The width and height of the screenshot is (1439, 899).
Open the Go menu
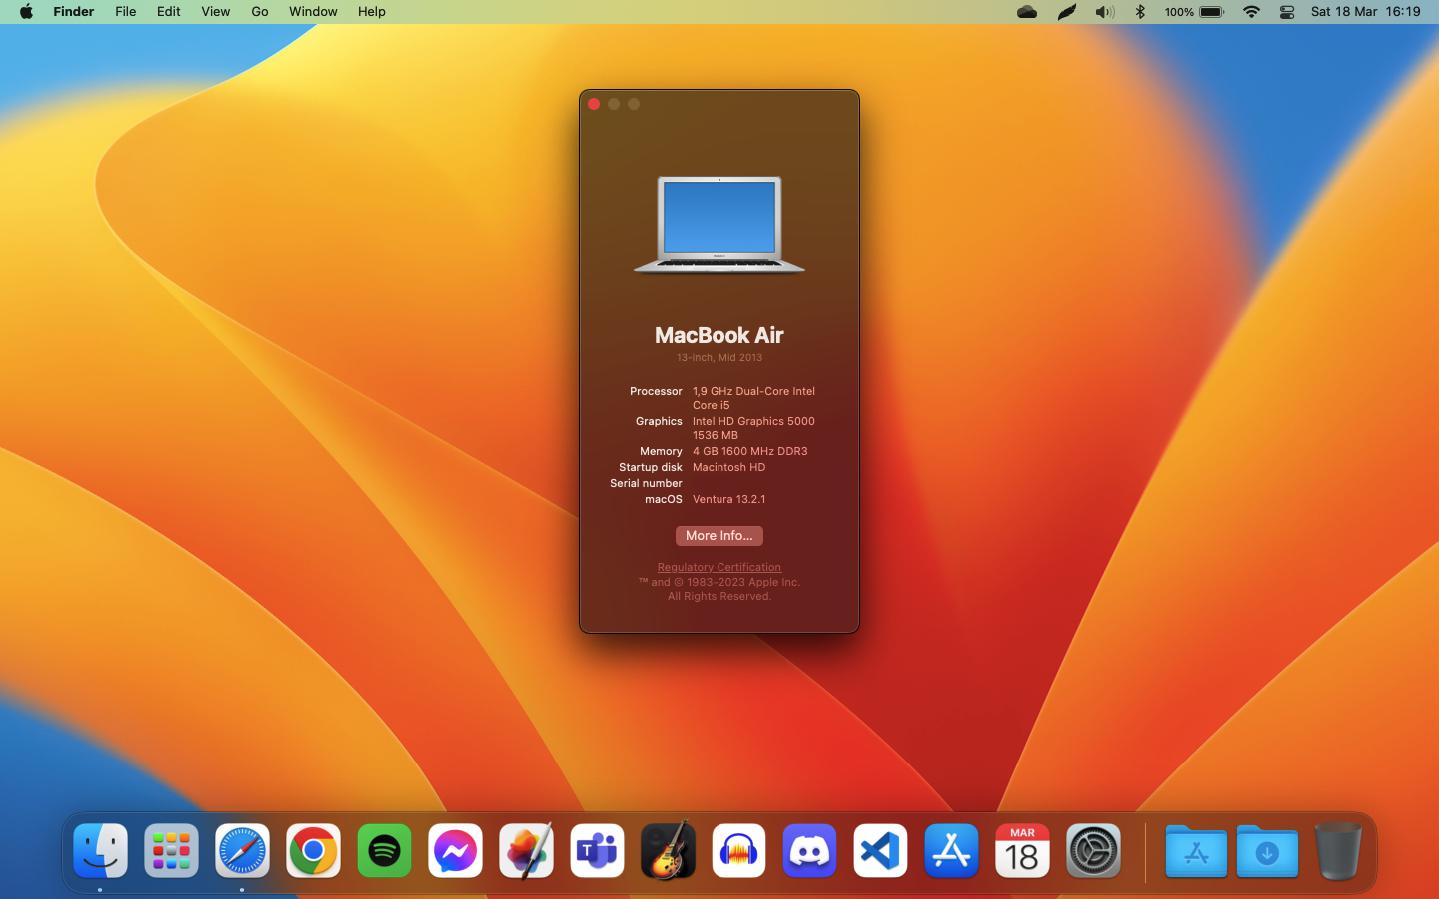[259, 11]
